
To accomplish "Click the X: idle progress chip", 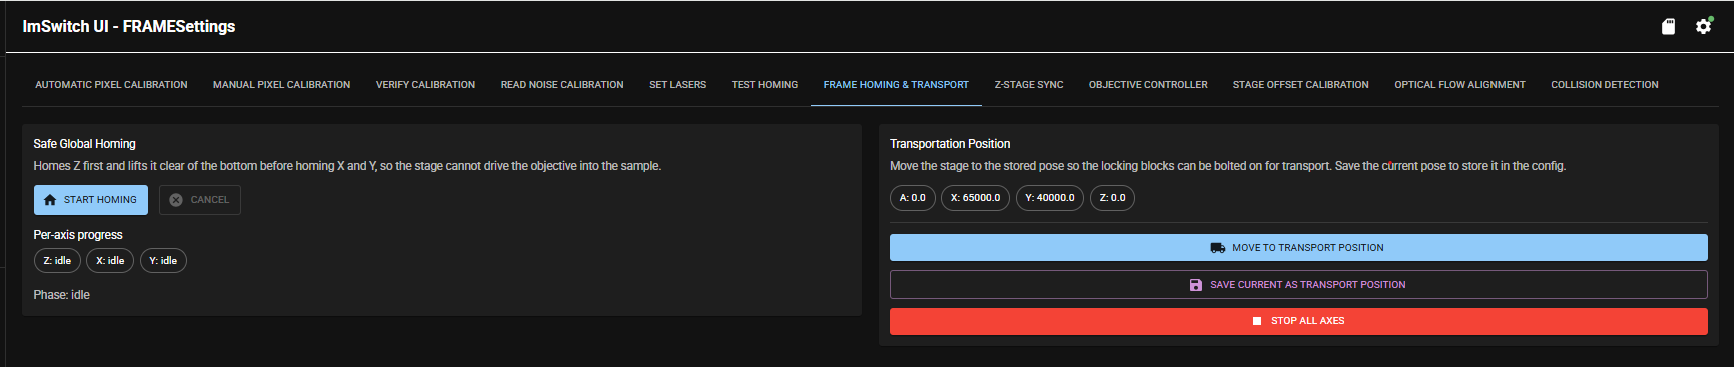I will [110, 261].
